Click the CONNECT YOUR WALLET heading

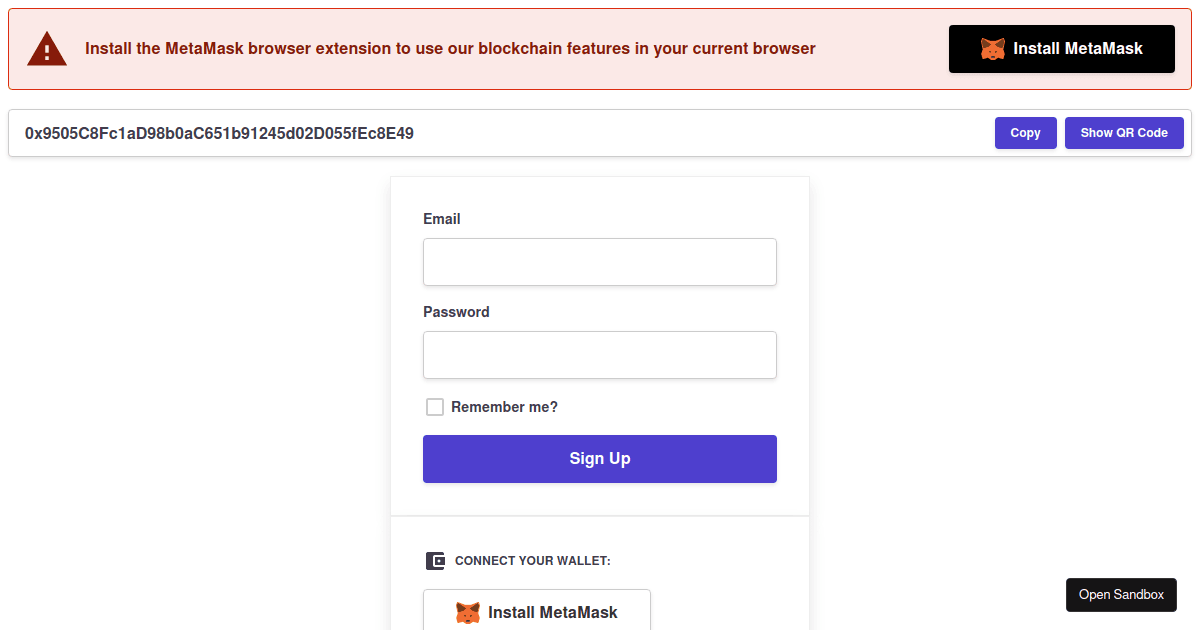532,561
